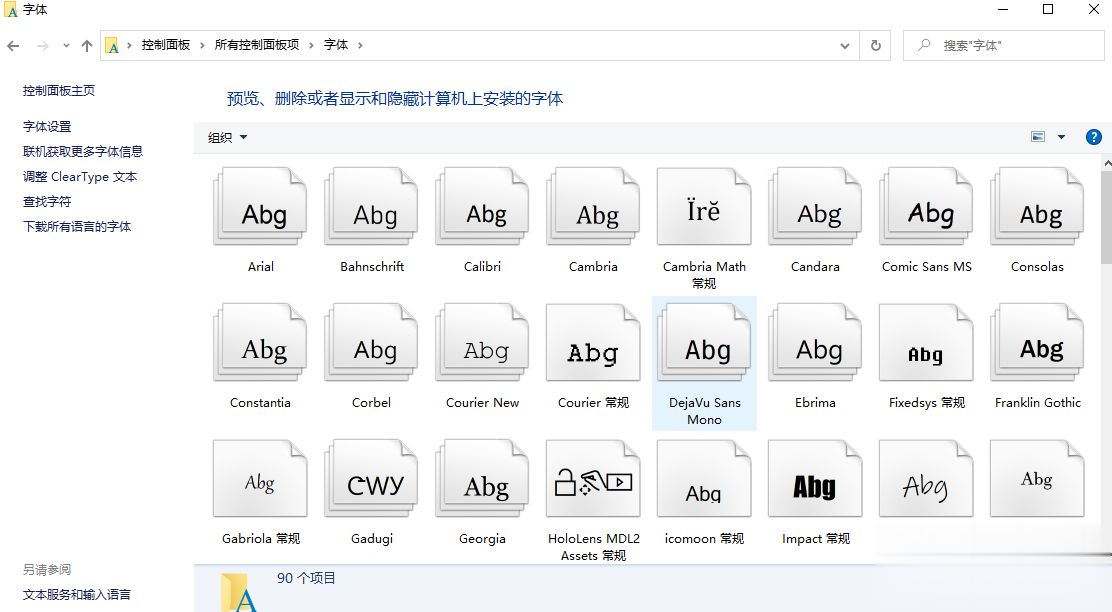Select the handwriting-style font icon in third row

pos(926,479)
